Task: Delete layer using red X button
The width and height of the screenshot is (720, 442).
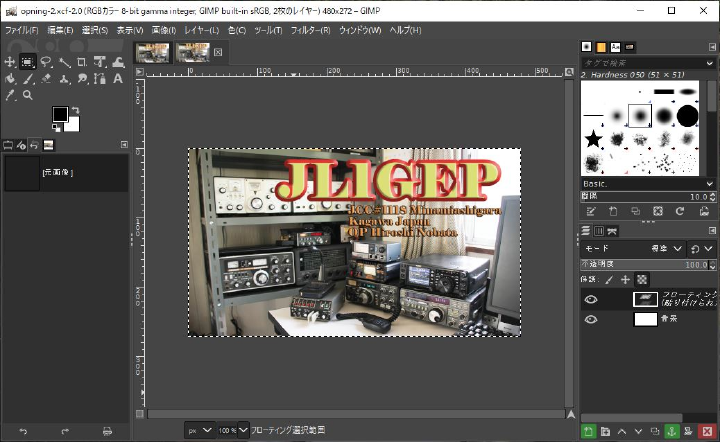Action: (x=707, y=431)
